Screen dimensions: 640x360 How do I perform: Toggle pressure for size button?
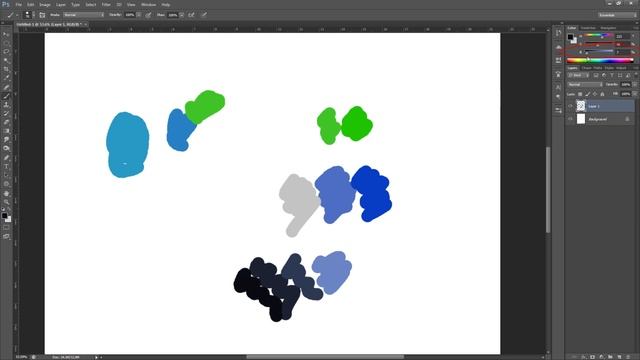[204, 15]
